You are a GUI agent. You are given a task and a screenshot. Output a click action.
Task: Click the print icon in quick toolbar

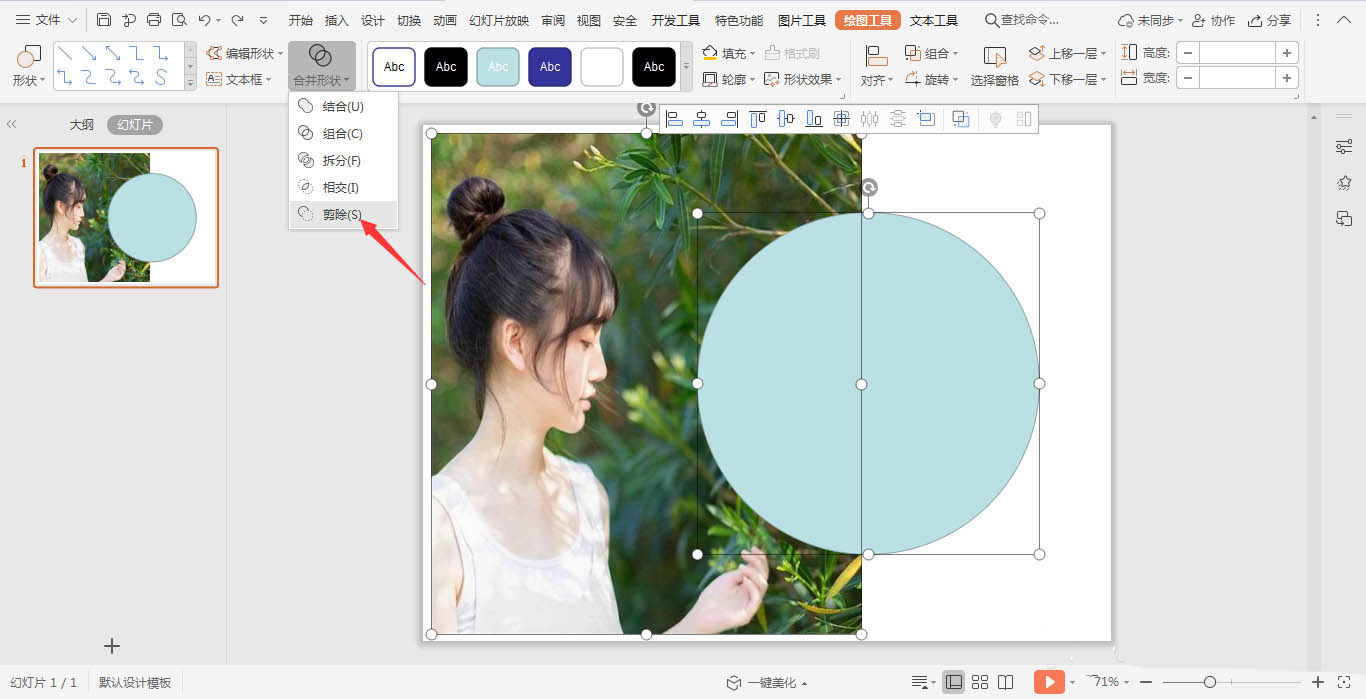coord(154,20)
